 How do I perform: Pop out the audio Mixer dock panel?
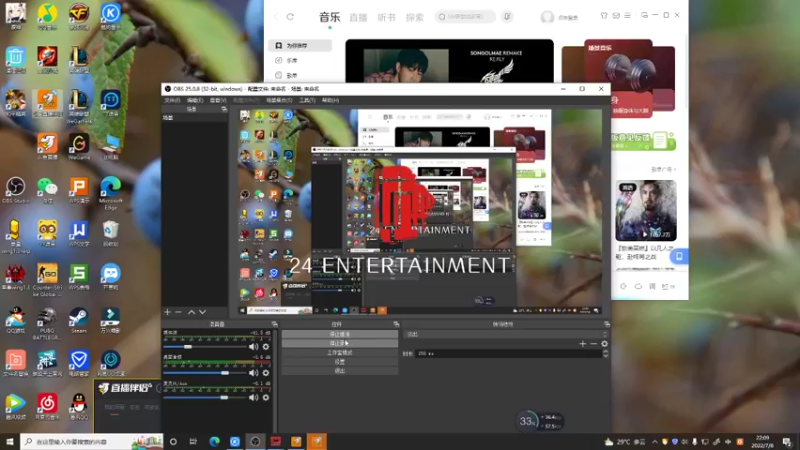pyautogui.click(x=274, y=324)
